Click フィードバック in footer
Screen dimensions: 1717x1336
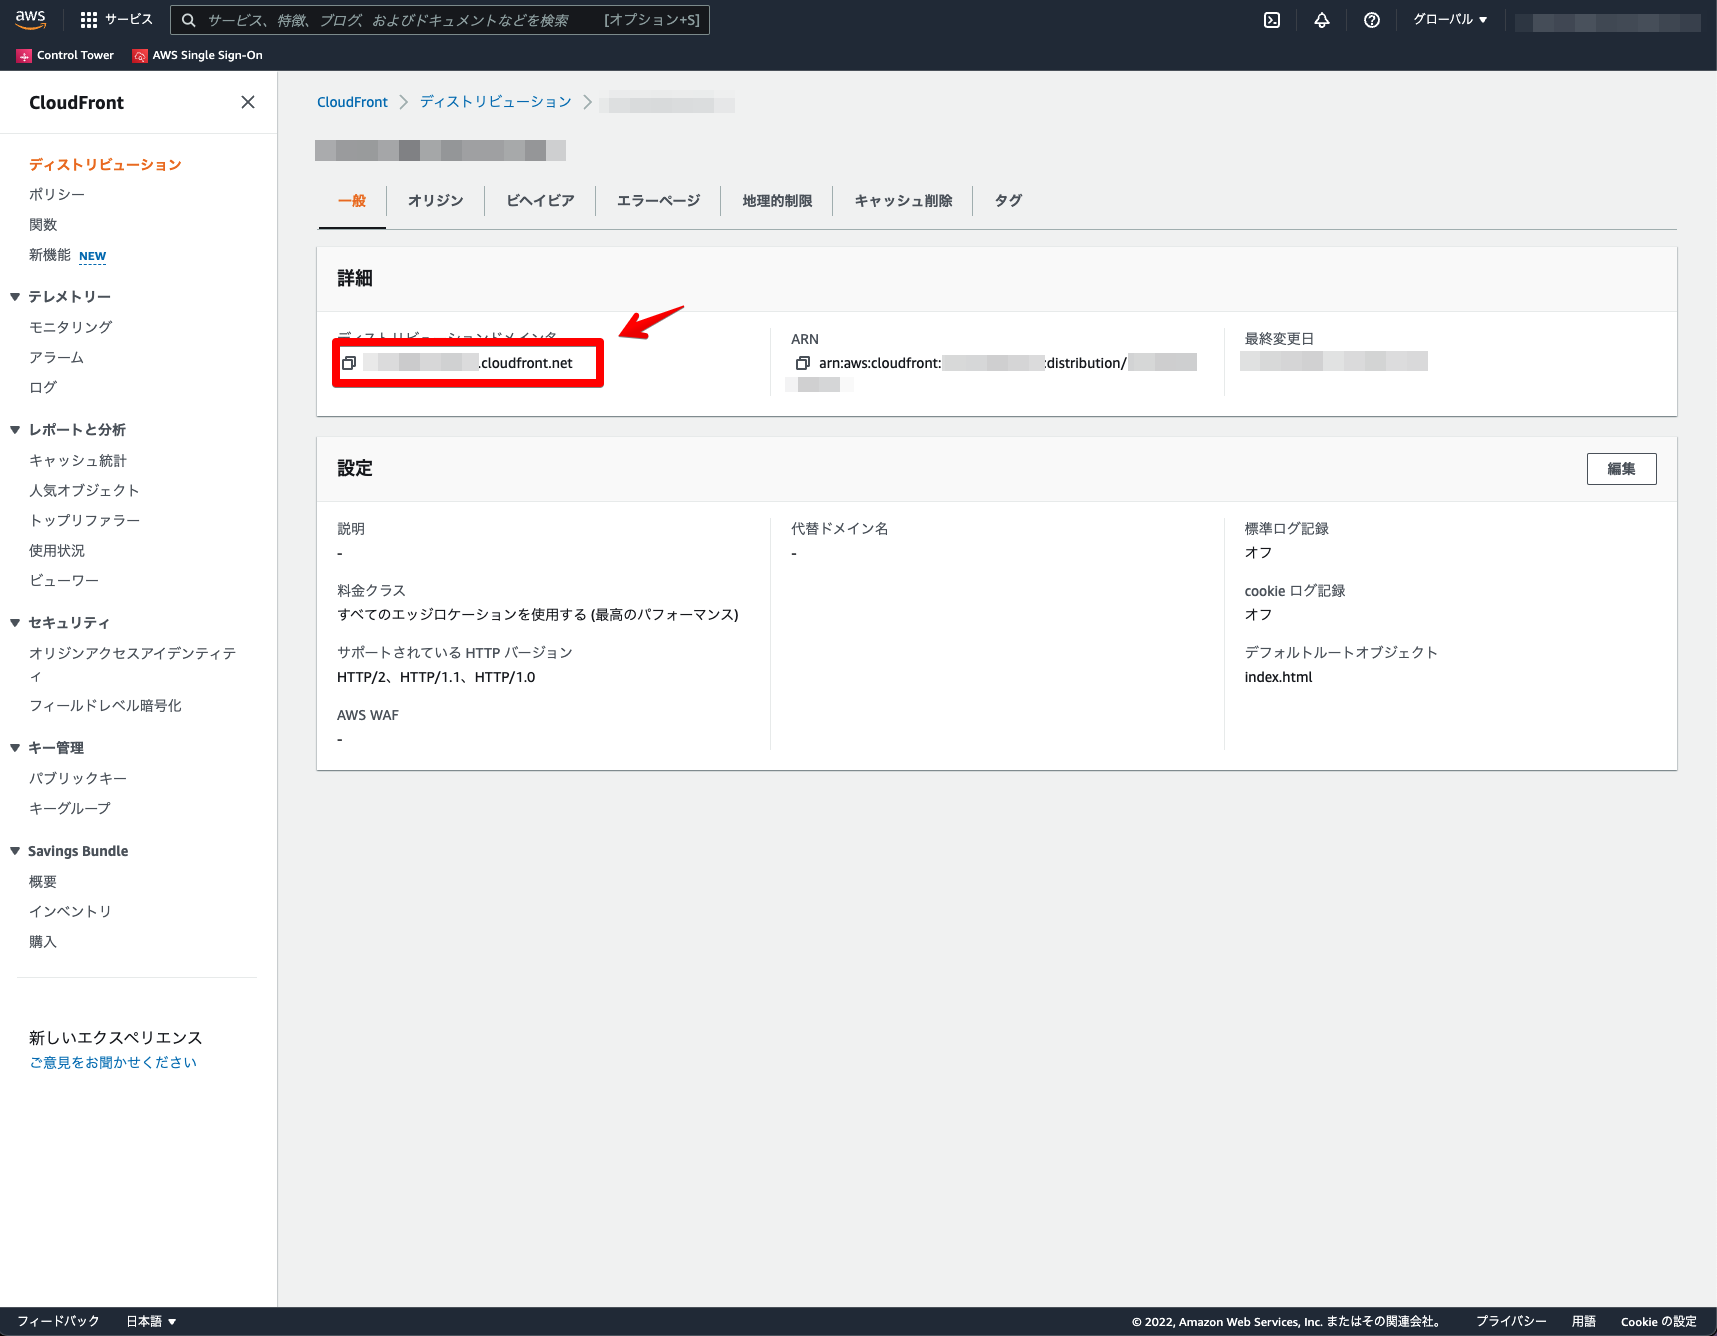click(x=59, y=1321)
